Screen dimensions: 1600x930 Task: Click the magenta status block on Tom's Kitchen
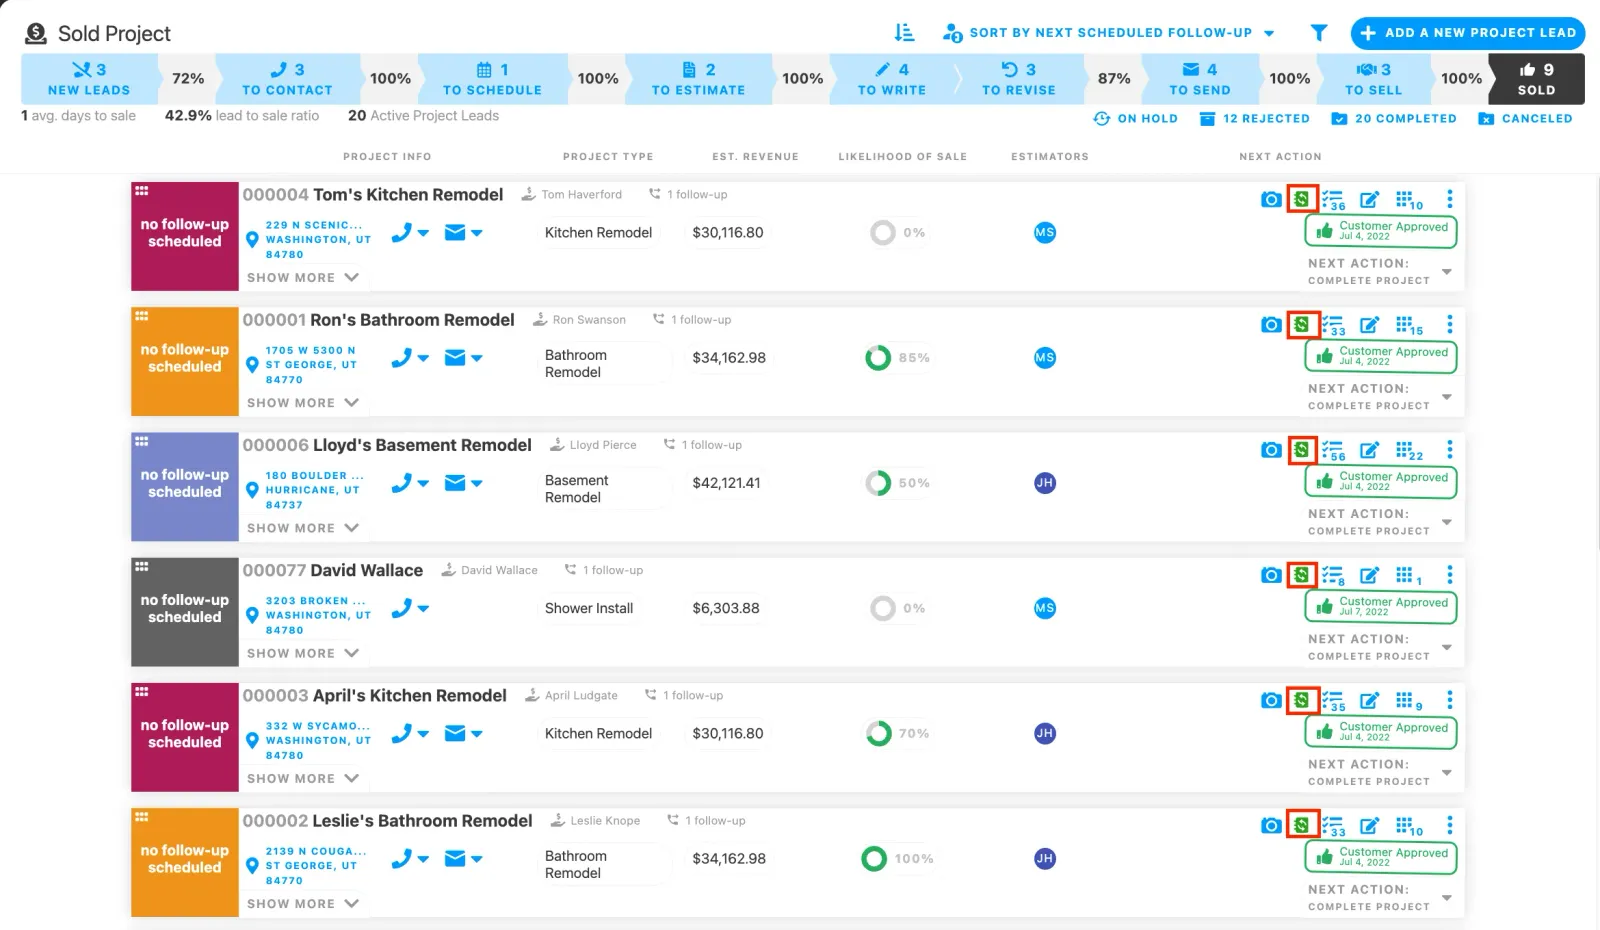click(185, 235)
